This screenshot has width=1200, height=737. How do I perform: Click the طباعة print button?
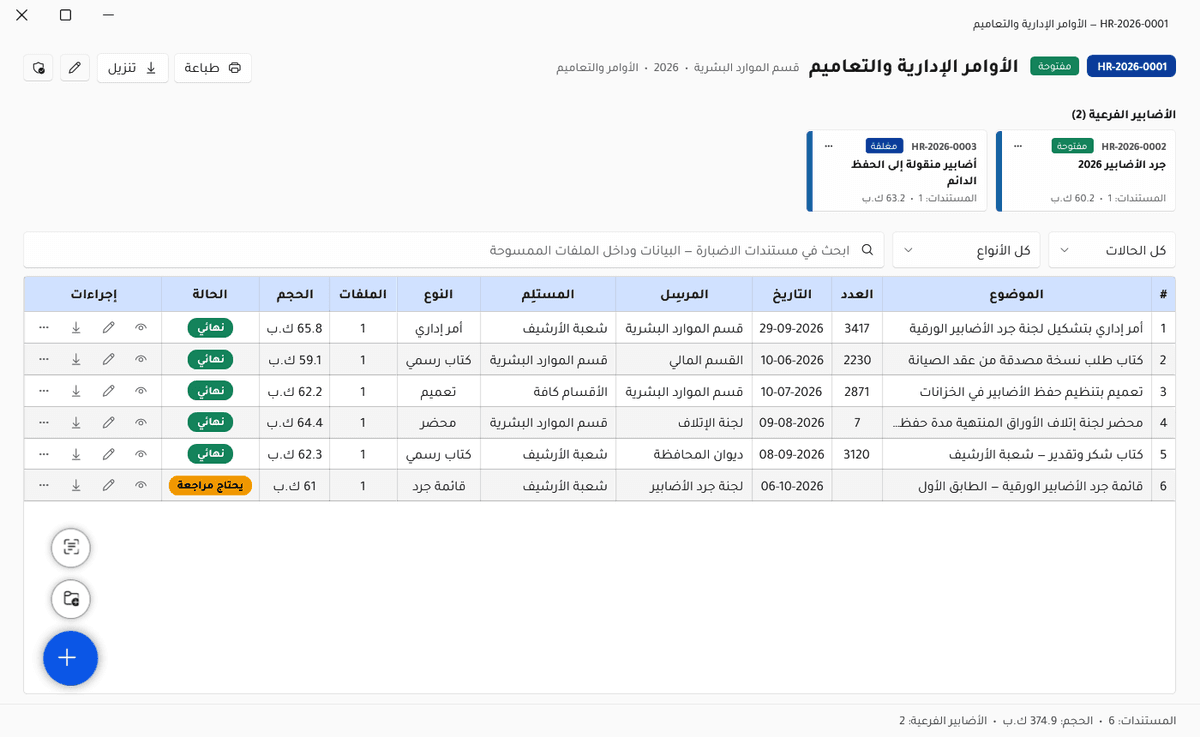point(213,68)
